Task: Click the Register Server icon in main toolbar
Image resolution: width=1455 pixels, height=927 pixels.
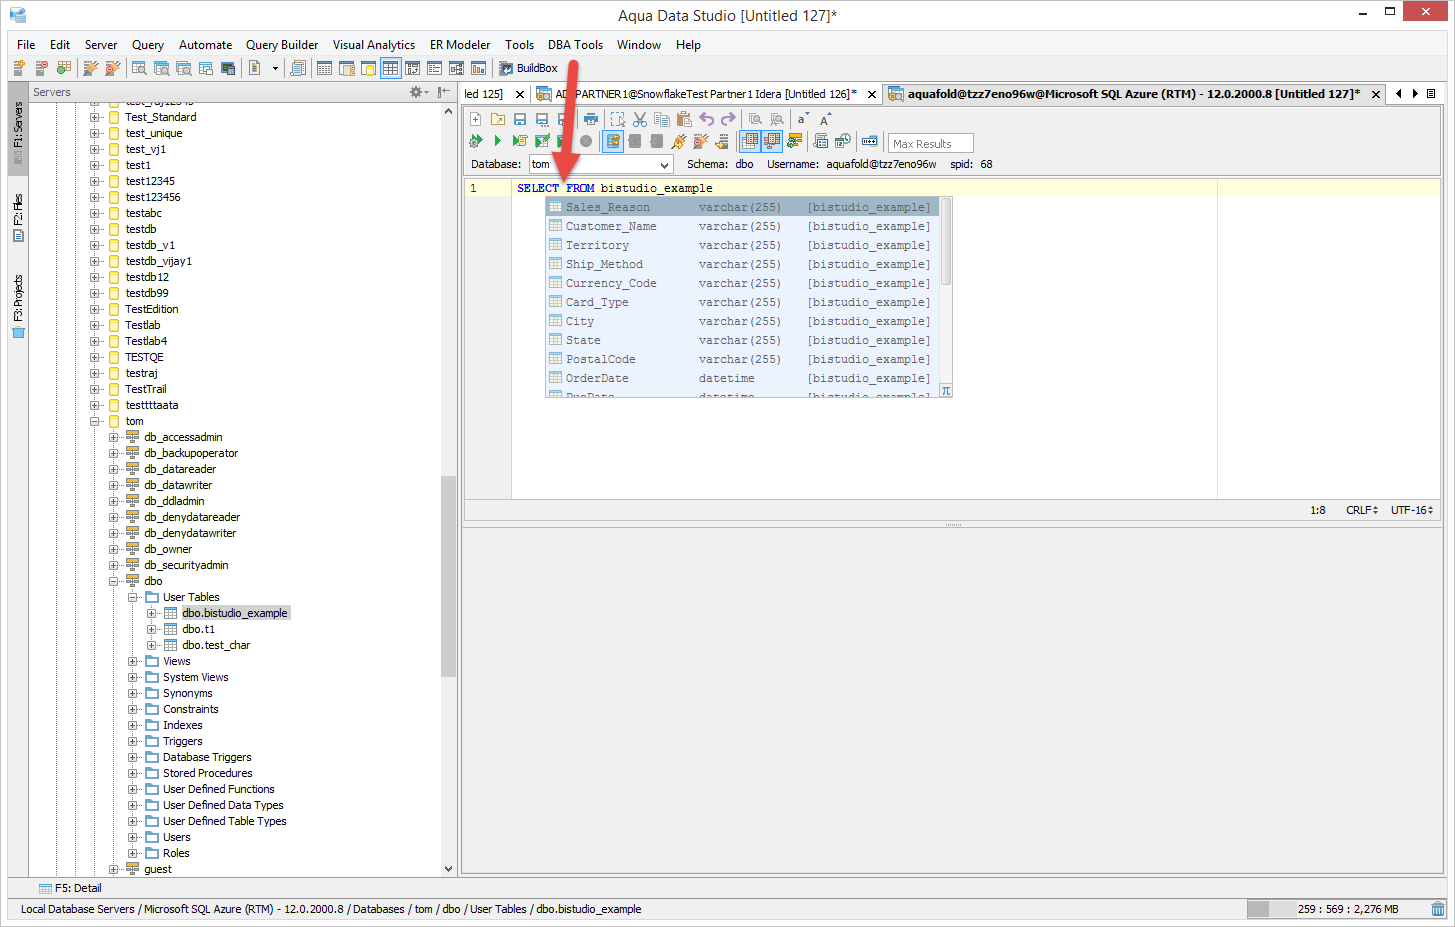Action: [x=19, y=68]
